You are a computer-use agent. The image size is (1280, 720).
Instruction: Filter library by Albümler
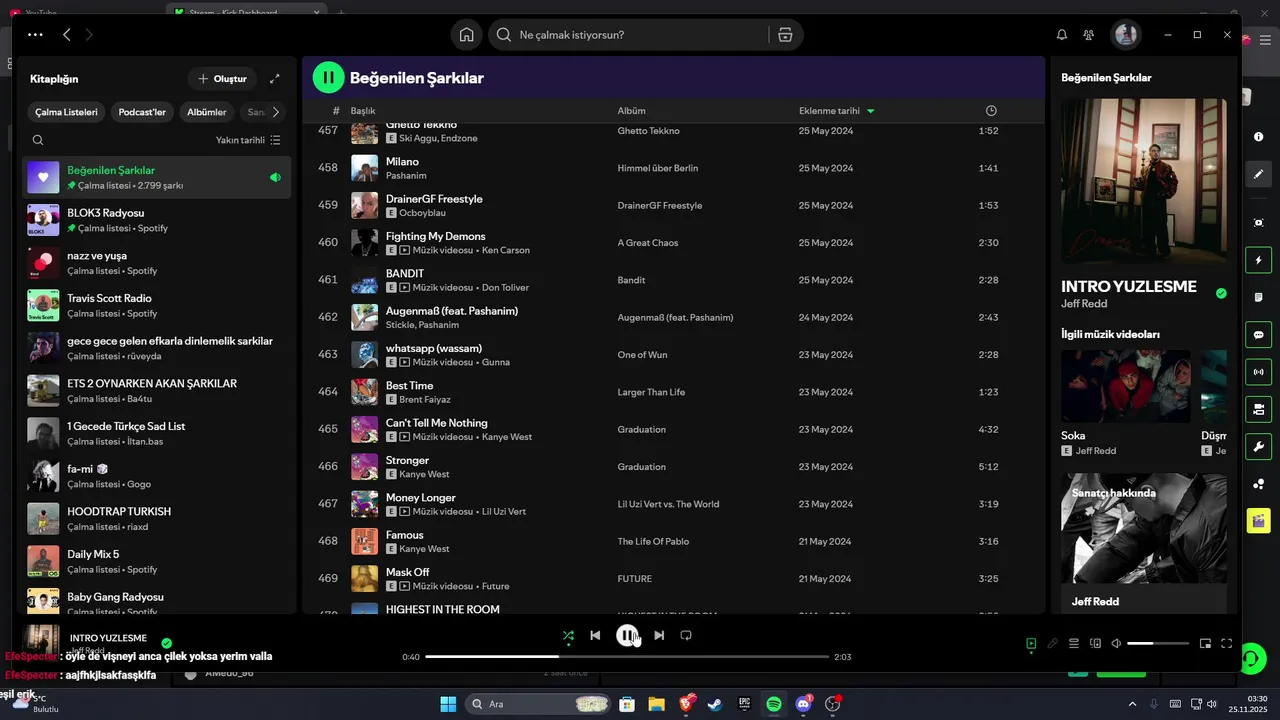pyautogui.click(x=207, y=112)
